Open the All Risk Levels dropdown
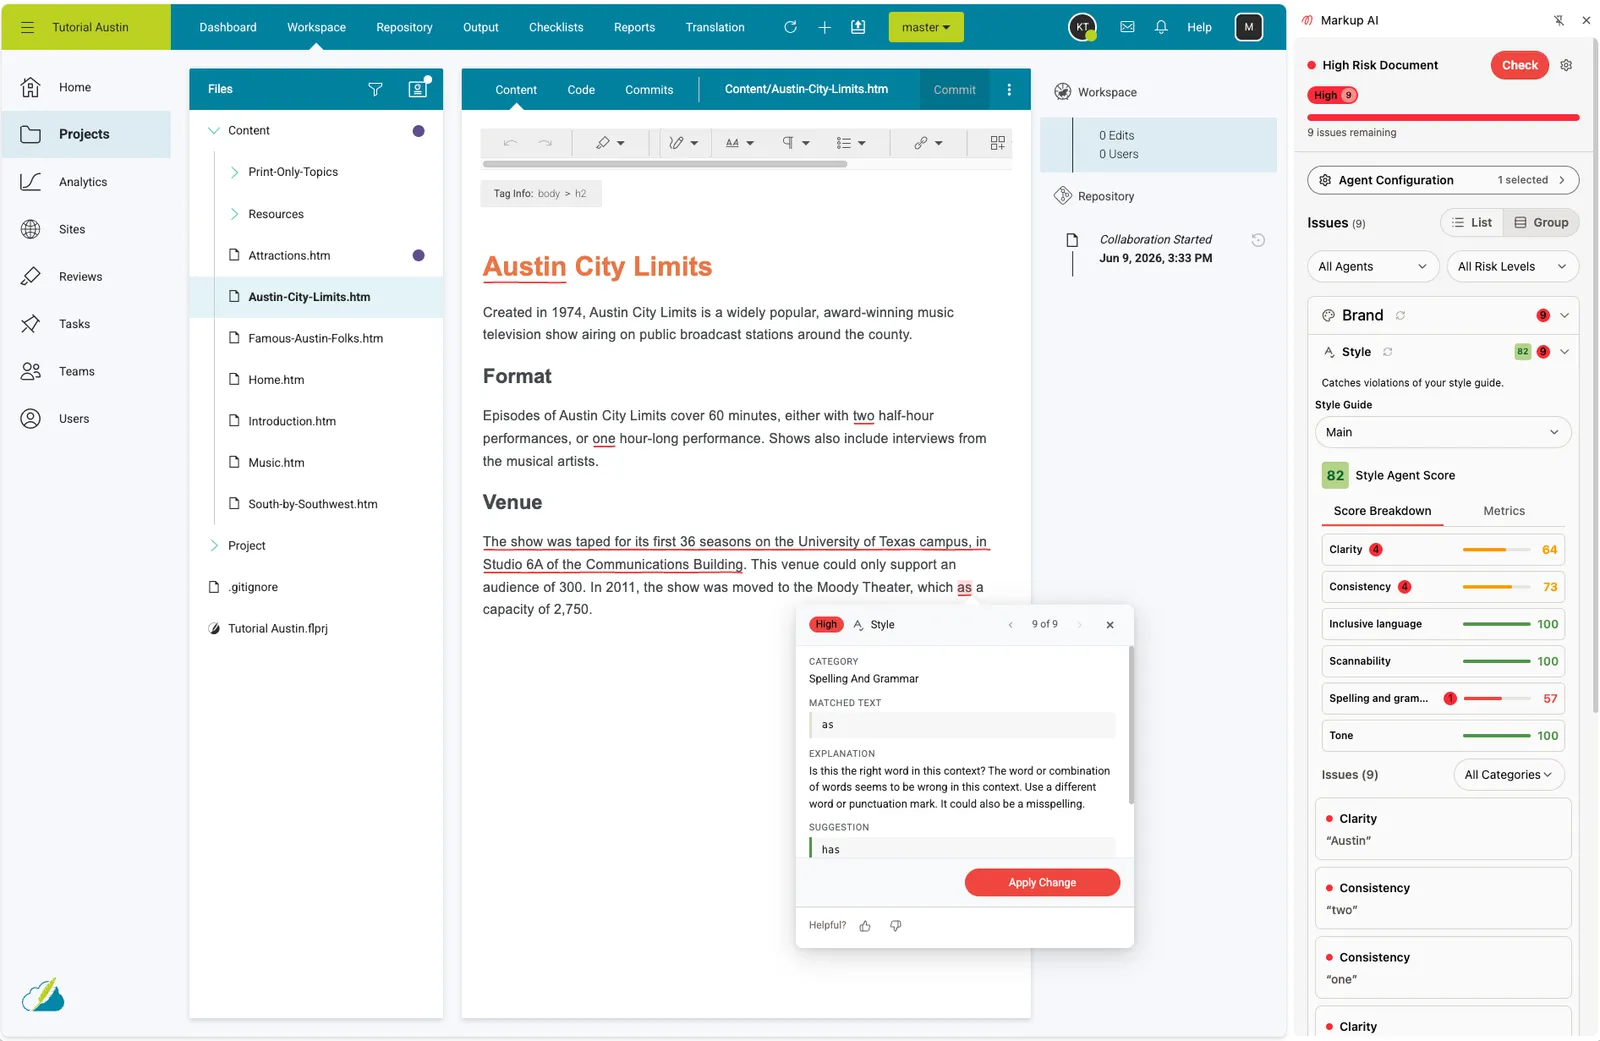Screen dimensions: 1600x1041 tap(1512, 267)
